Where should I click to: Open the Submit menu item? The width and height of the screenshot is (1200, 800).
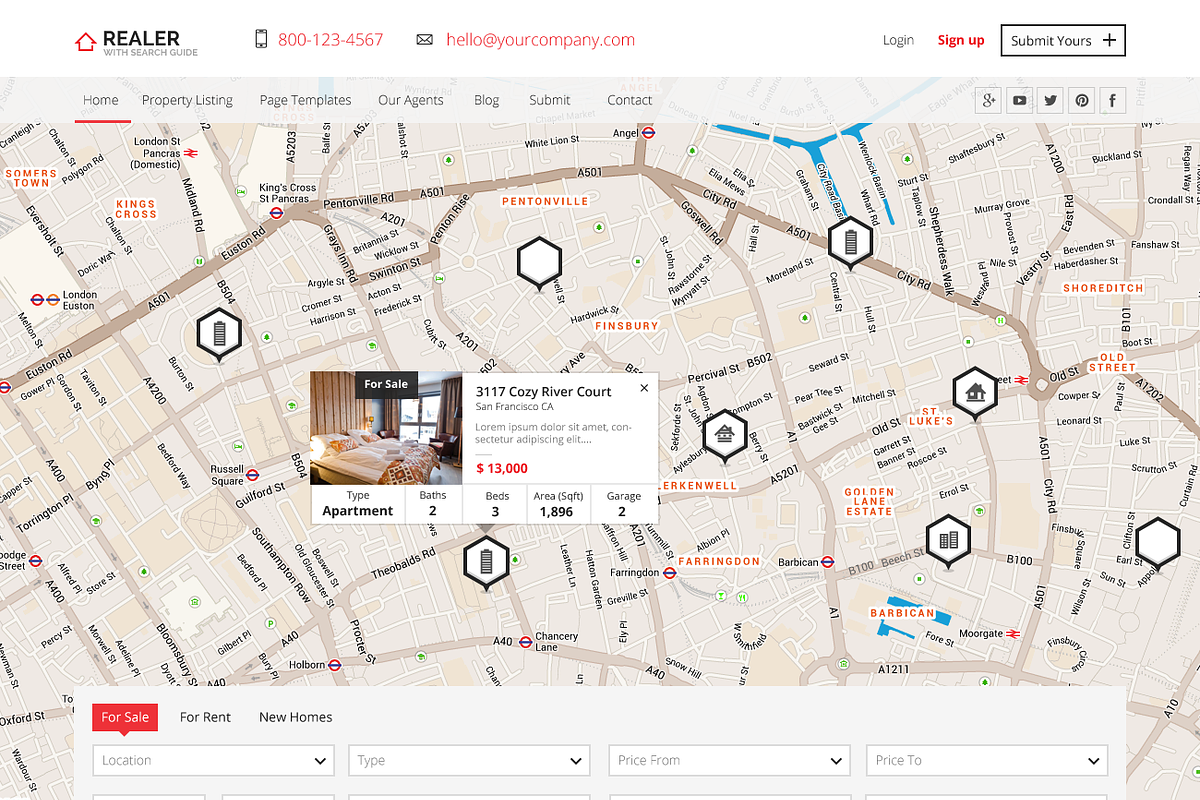click(x=550, y=100)
